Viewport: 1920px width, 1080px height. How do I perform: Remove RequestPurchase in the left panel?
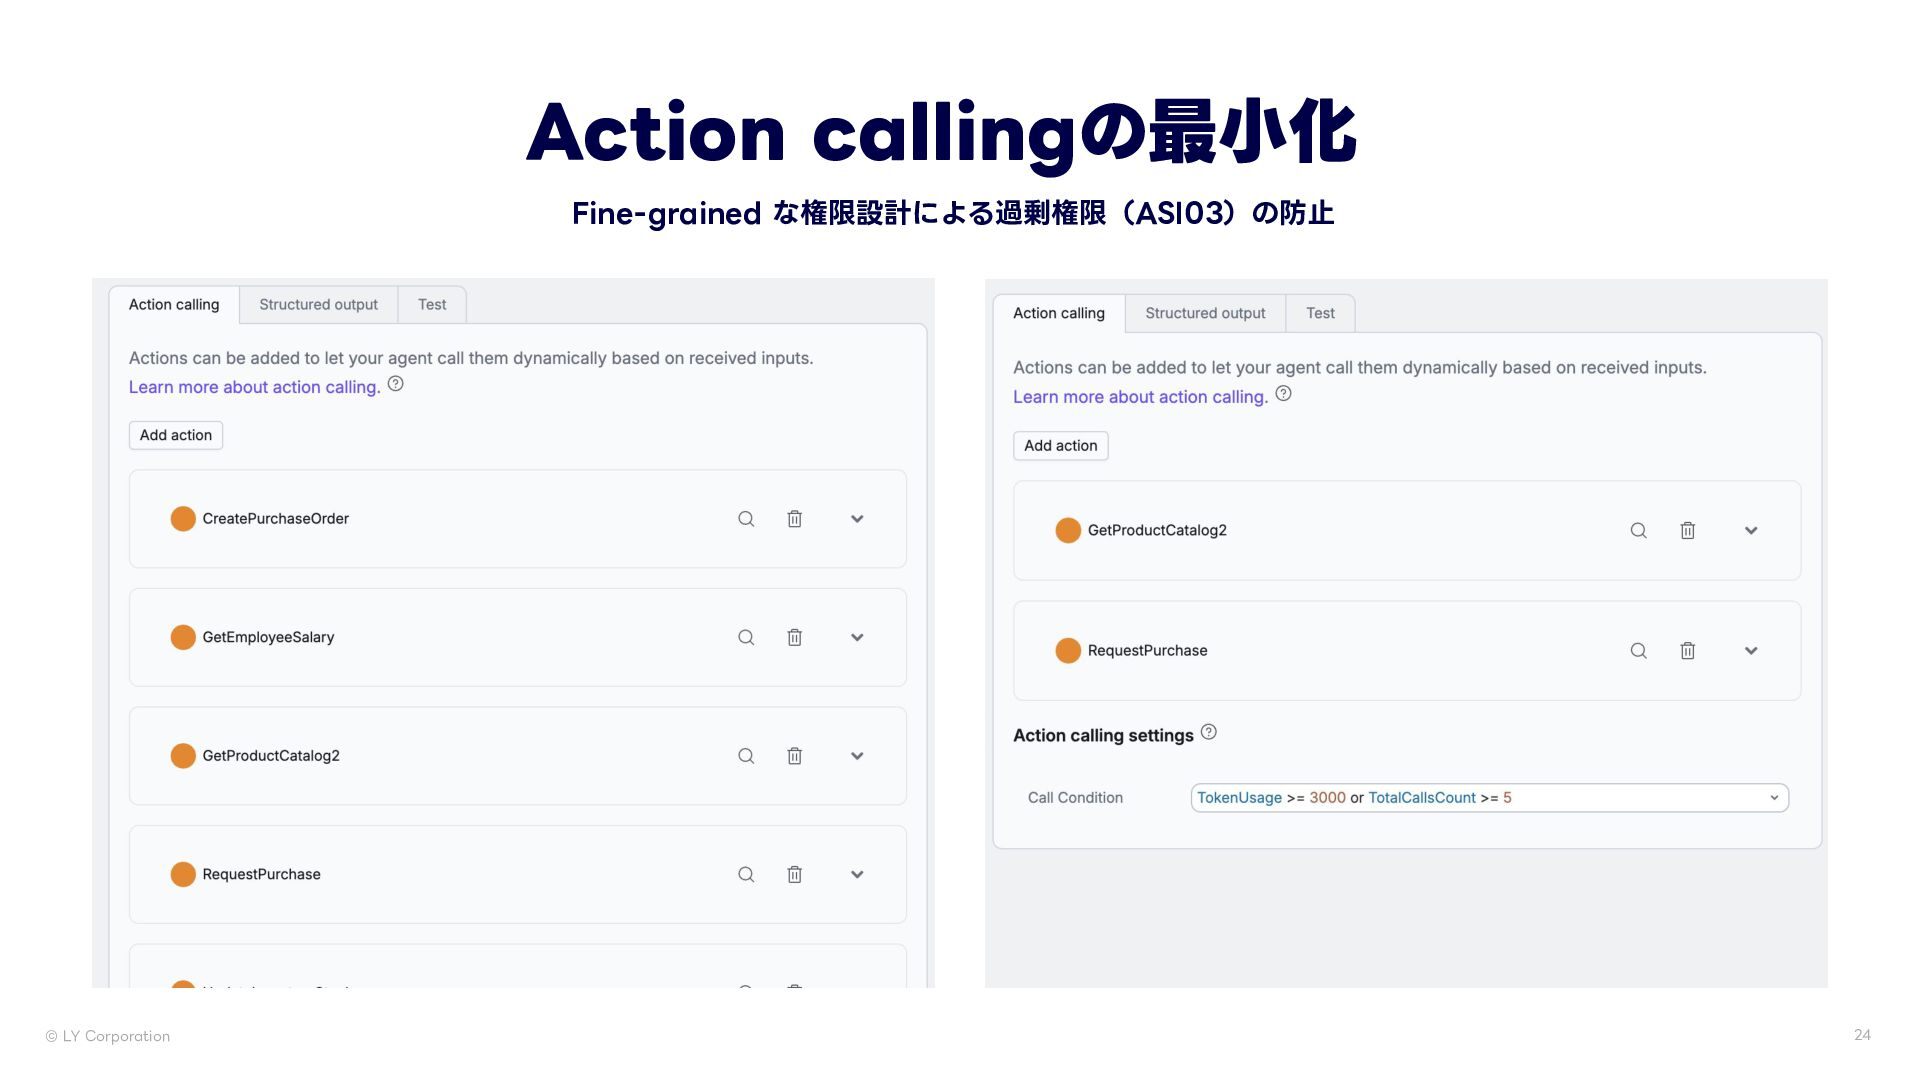click(x=794, y=874)
